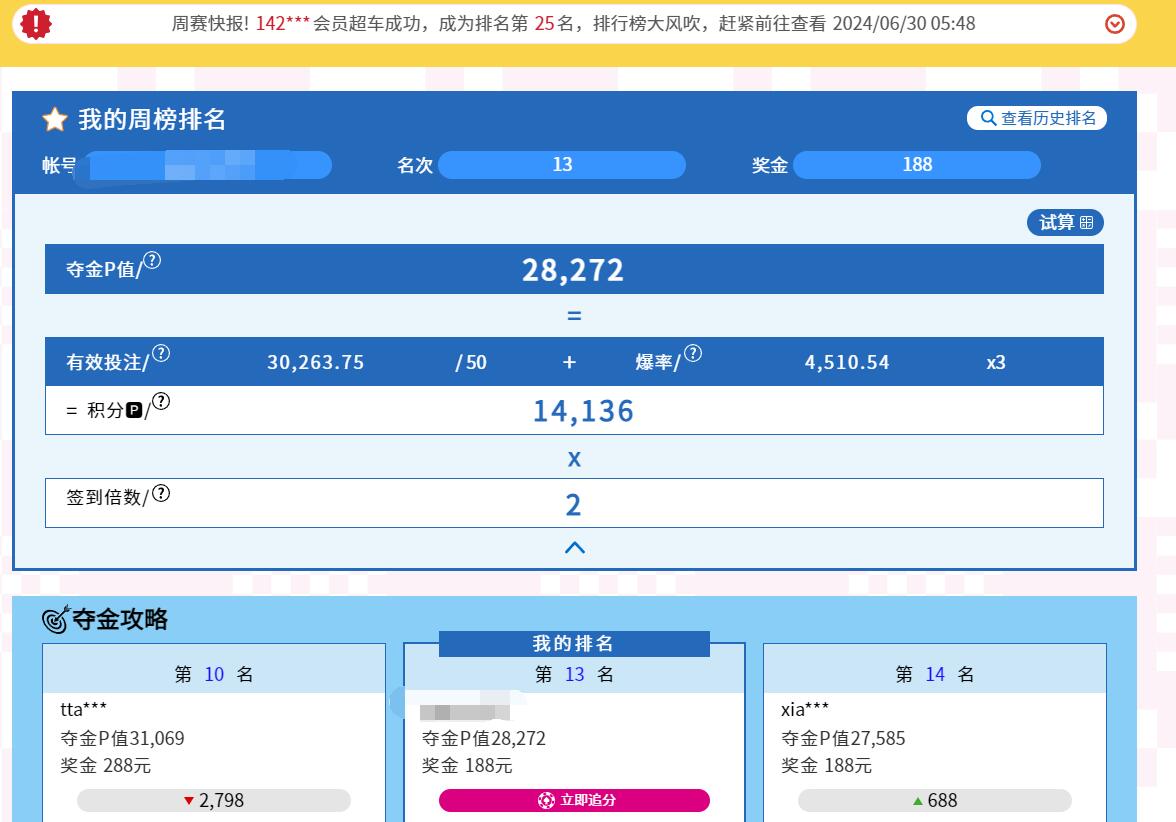Screen dimensions: 1176x822
Task: Click the ▲688 gap indicator on xia*** card
Action: click(935, 800)
